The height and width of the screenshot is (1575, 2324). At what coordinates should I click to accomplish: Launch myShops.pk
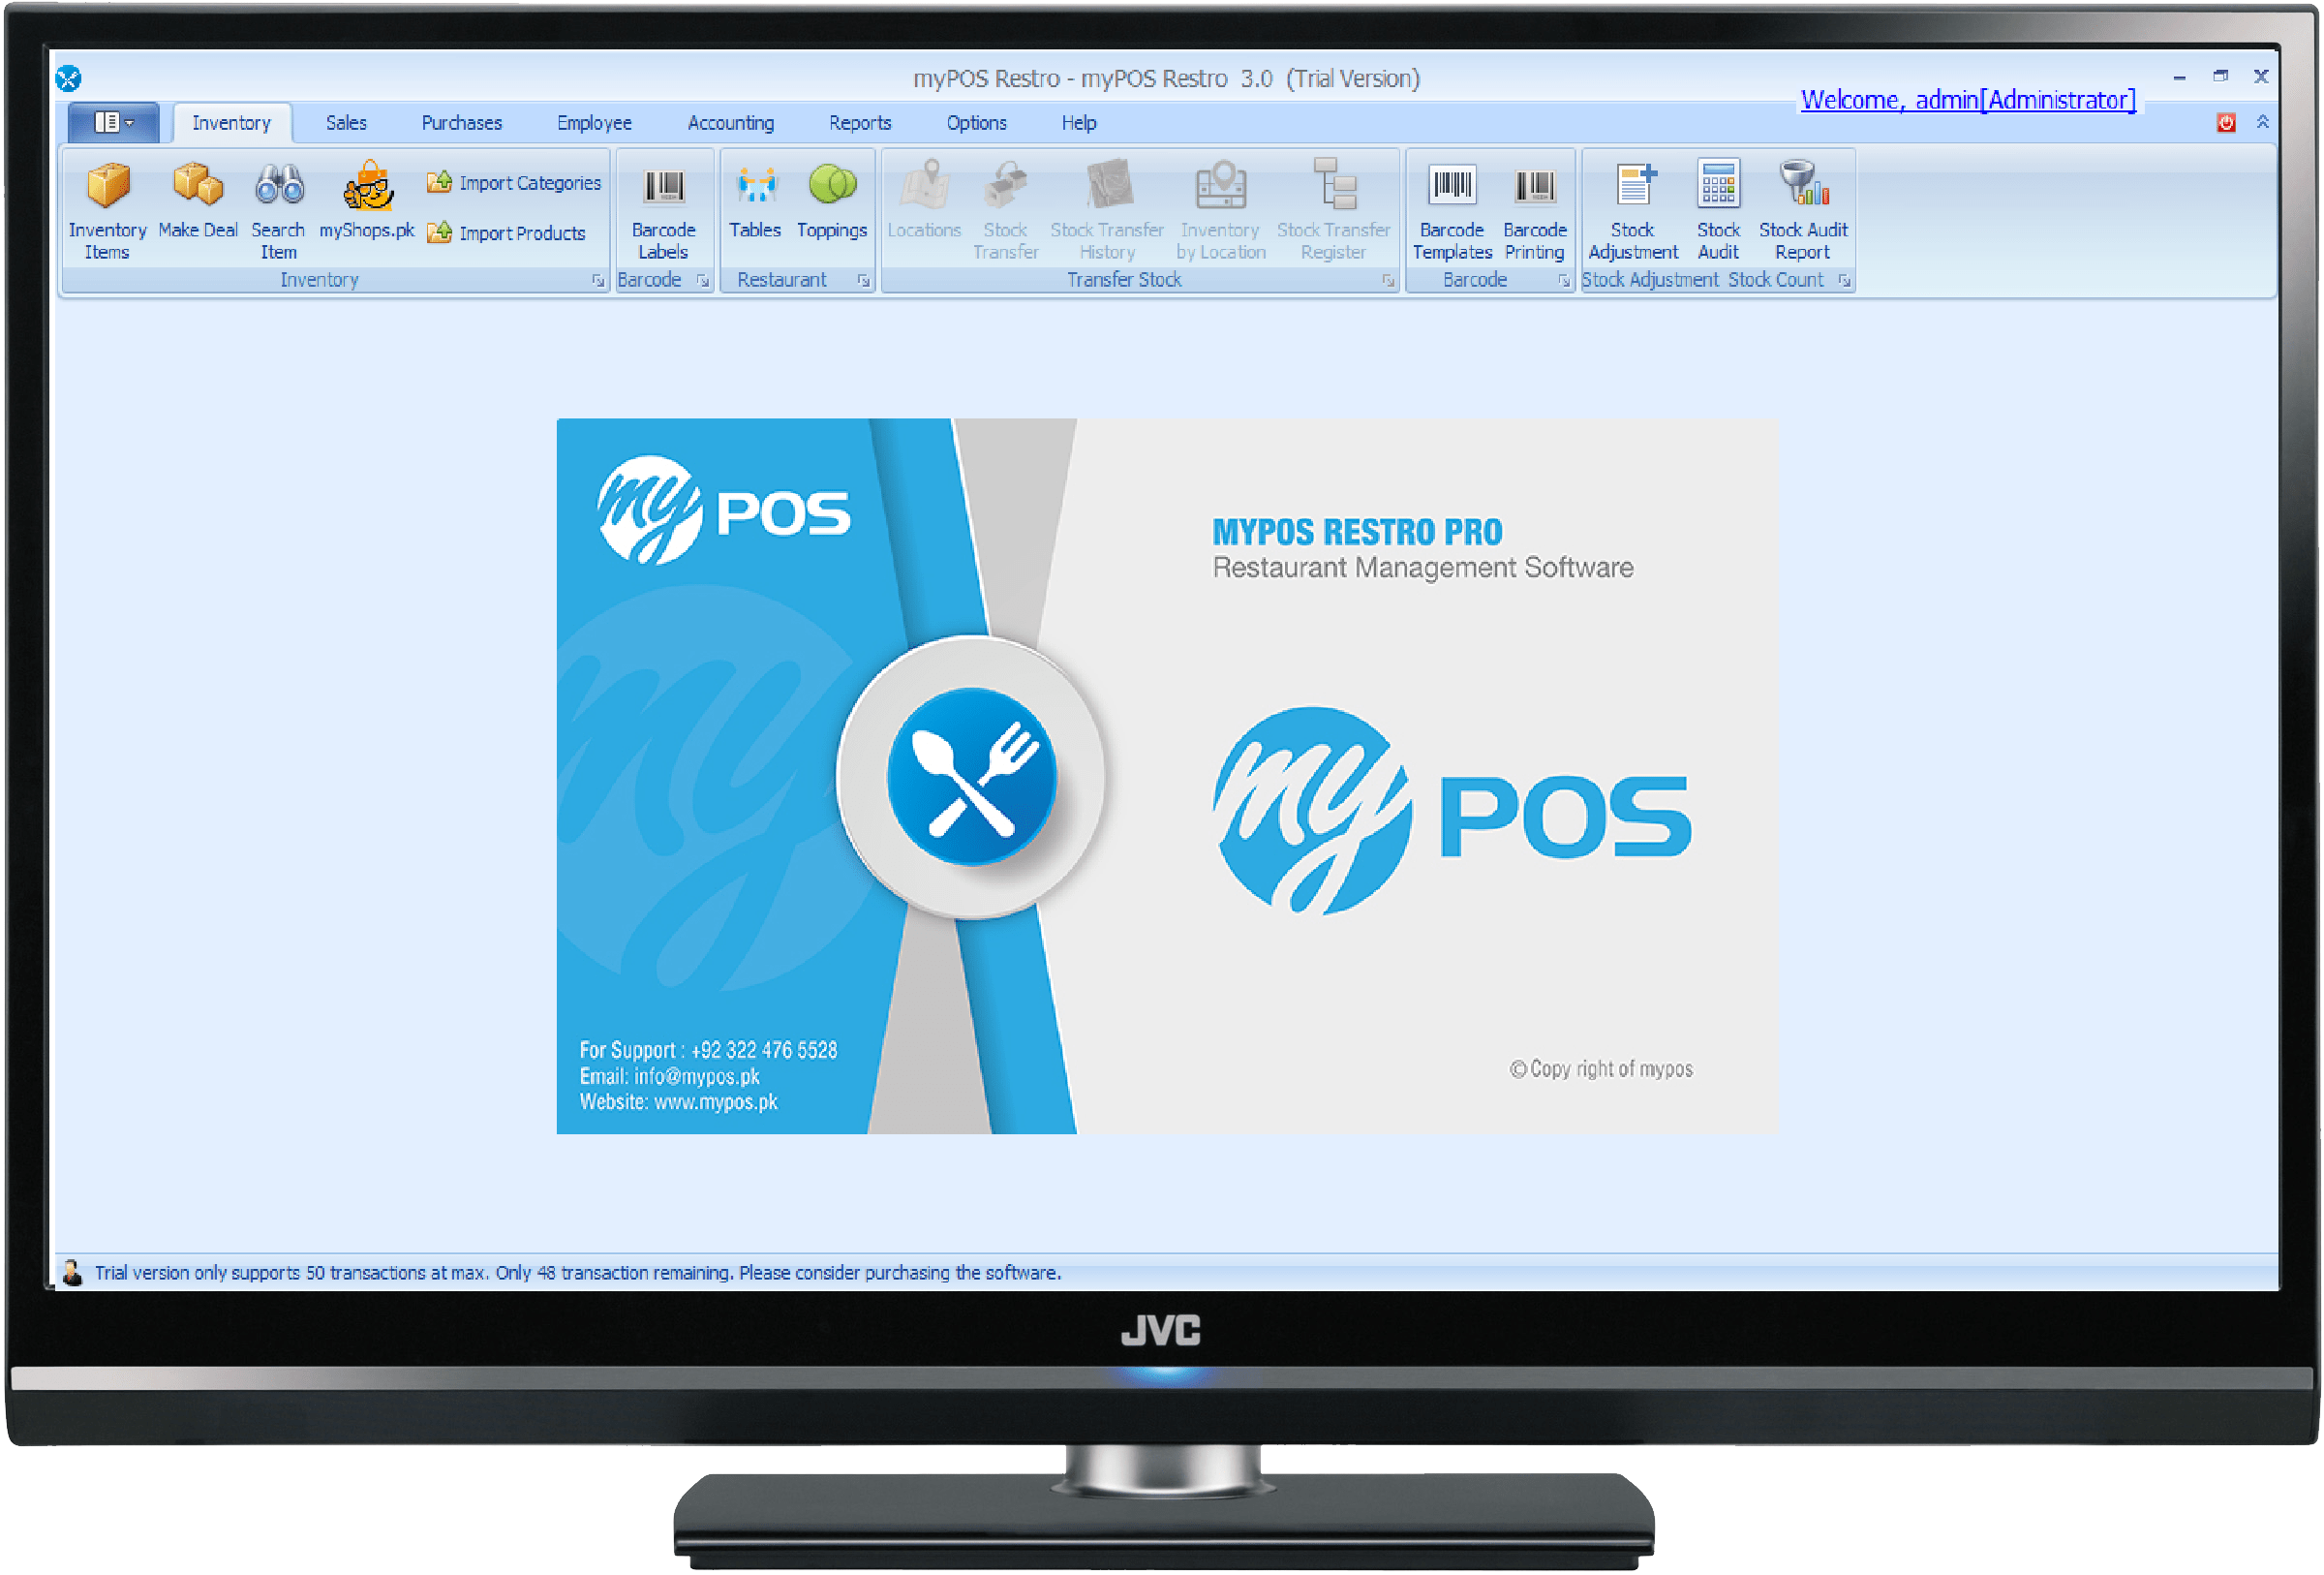[366, 200]
